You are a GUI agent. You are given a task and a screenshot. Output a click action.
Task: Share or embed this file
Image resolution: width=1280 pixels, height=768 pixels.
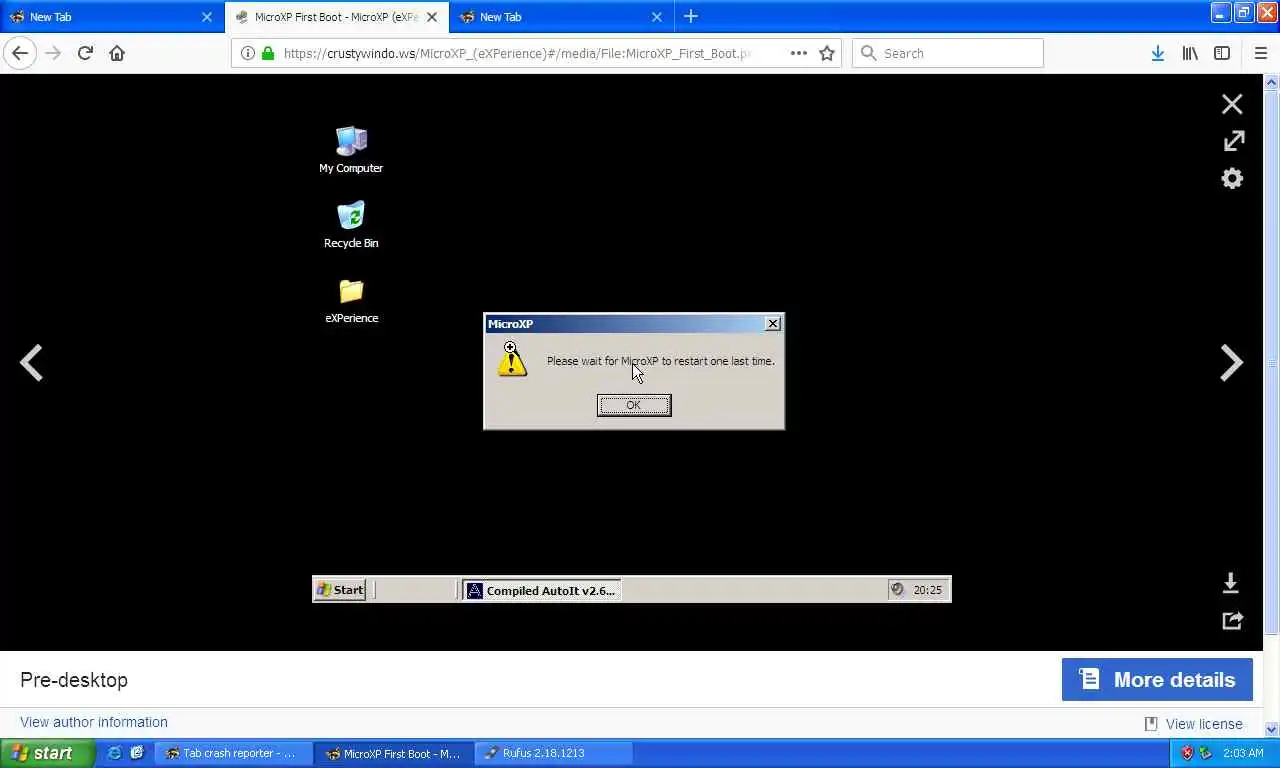(1232, 621)
